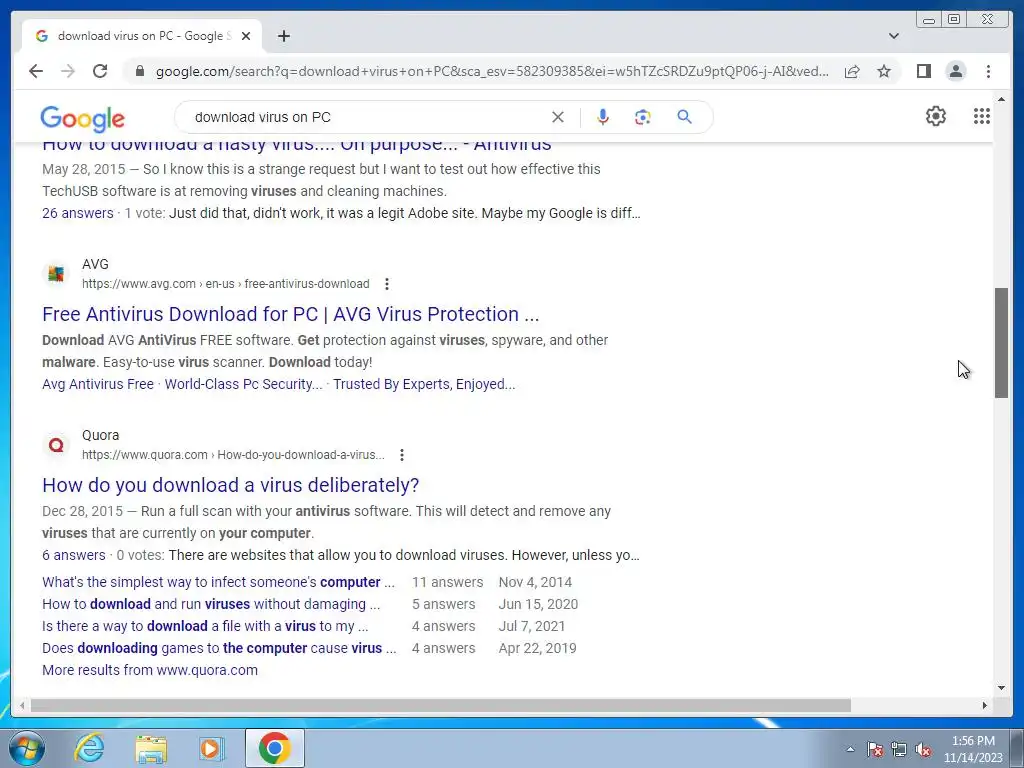This screenshot has height=768, width=1024.
Task: Search by image with Google Lens
Action: pos(643,117)
